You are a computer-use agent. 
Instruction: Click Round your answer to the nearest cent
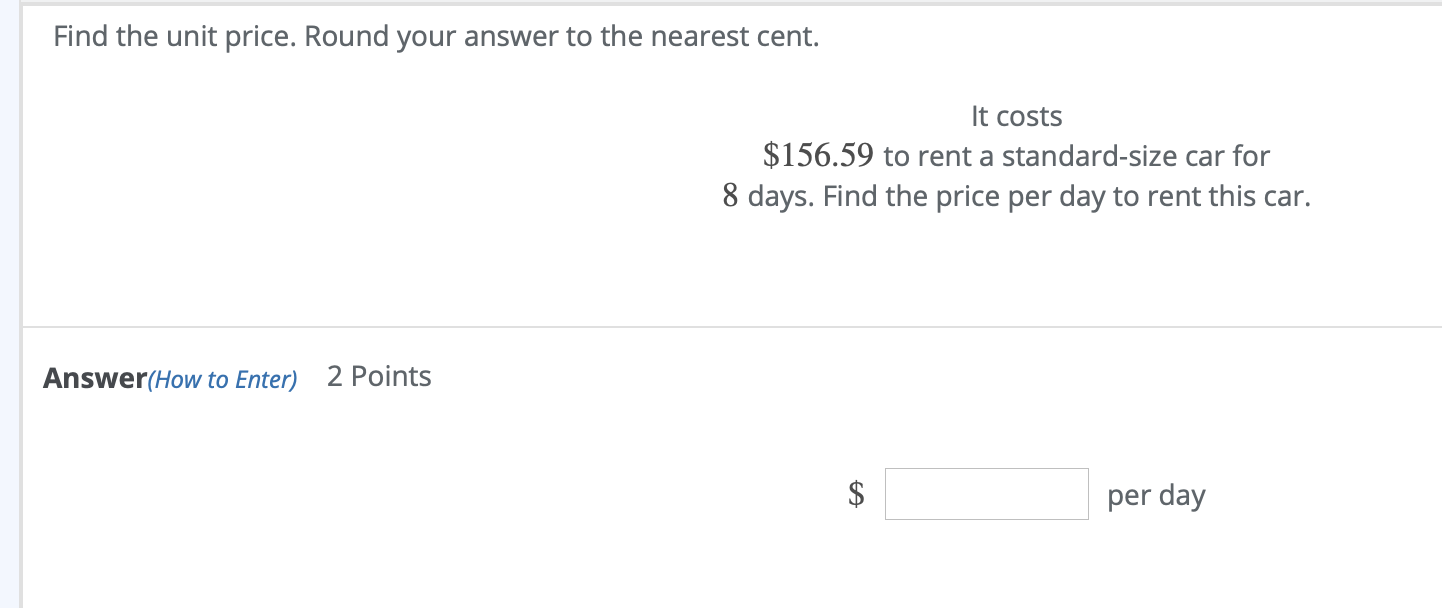coord(562,38)
